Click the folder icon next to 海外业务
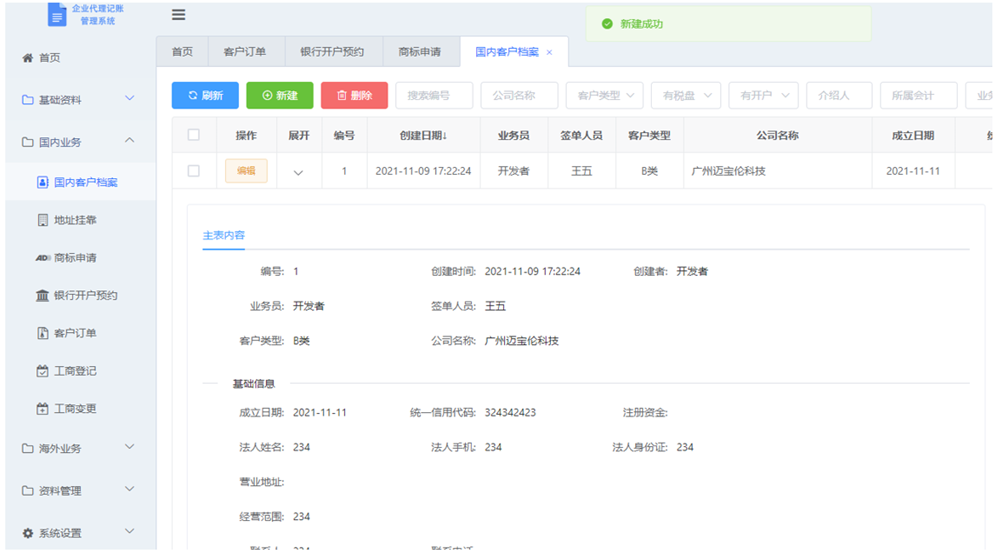 pos(27,449)
